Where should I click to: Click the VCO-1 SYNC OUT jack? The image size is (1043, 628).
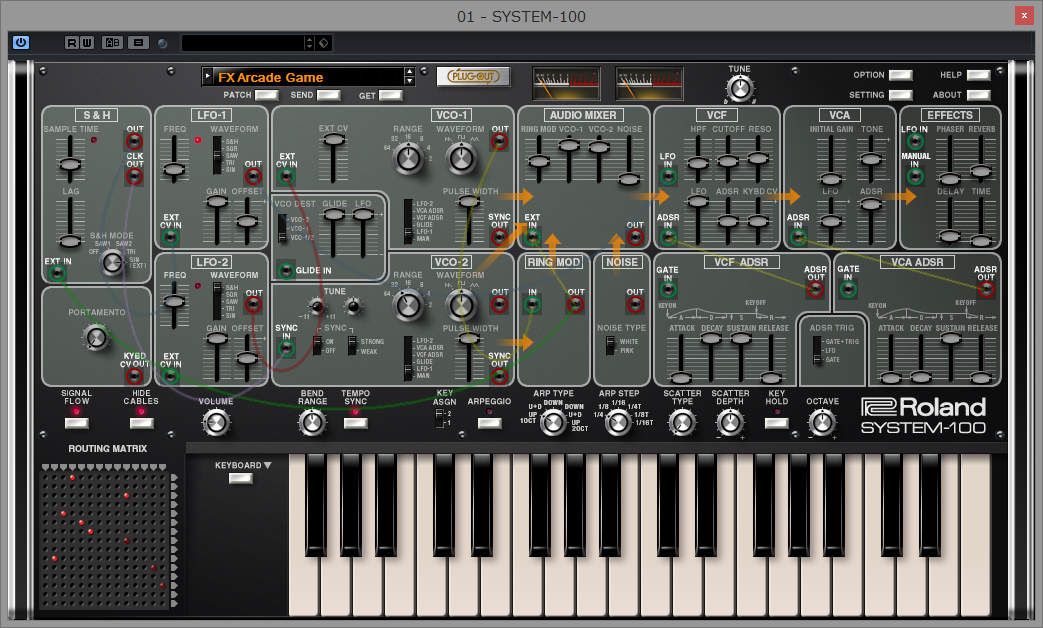point(500,237)
